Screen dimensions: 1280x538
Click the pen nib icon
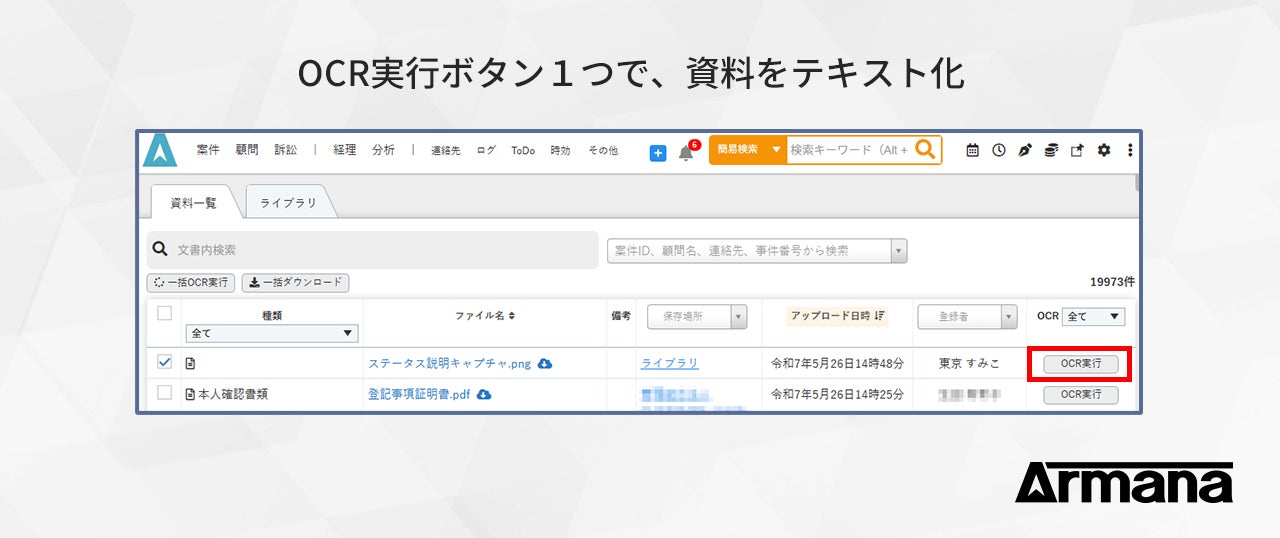pos(1025,150)
